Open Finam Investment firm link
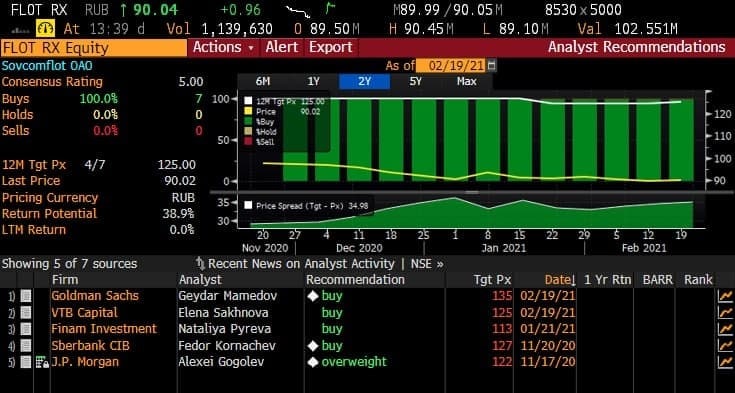 pyautogui.click(x=104, y=329)
